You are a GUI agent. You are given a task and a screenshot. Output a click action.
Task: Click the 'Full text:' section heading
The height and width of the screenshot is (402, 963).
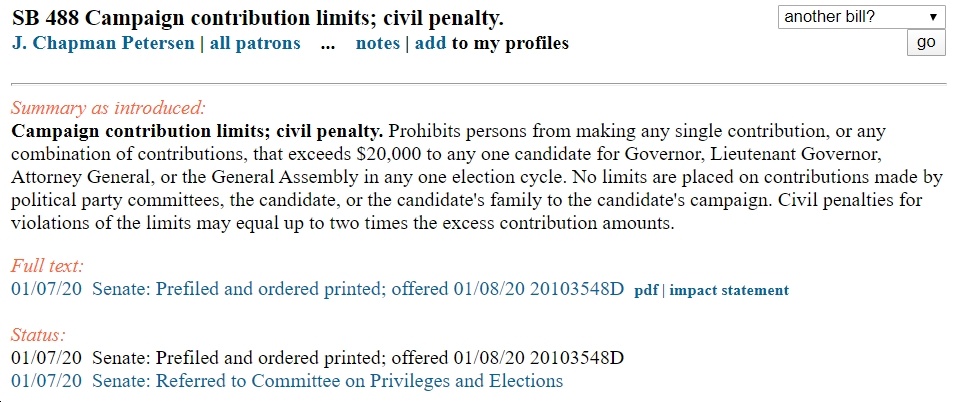click(x=47, y=266)
